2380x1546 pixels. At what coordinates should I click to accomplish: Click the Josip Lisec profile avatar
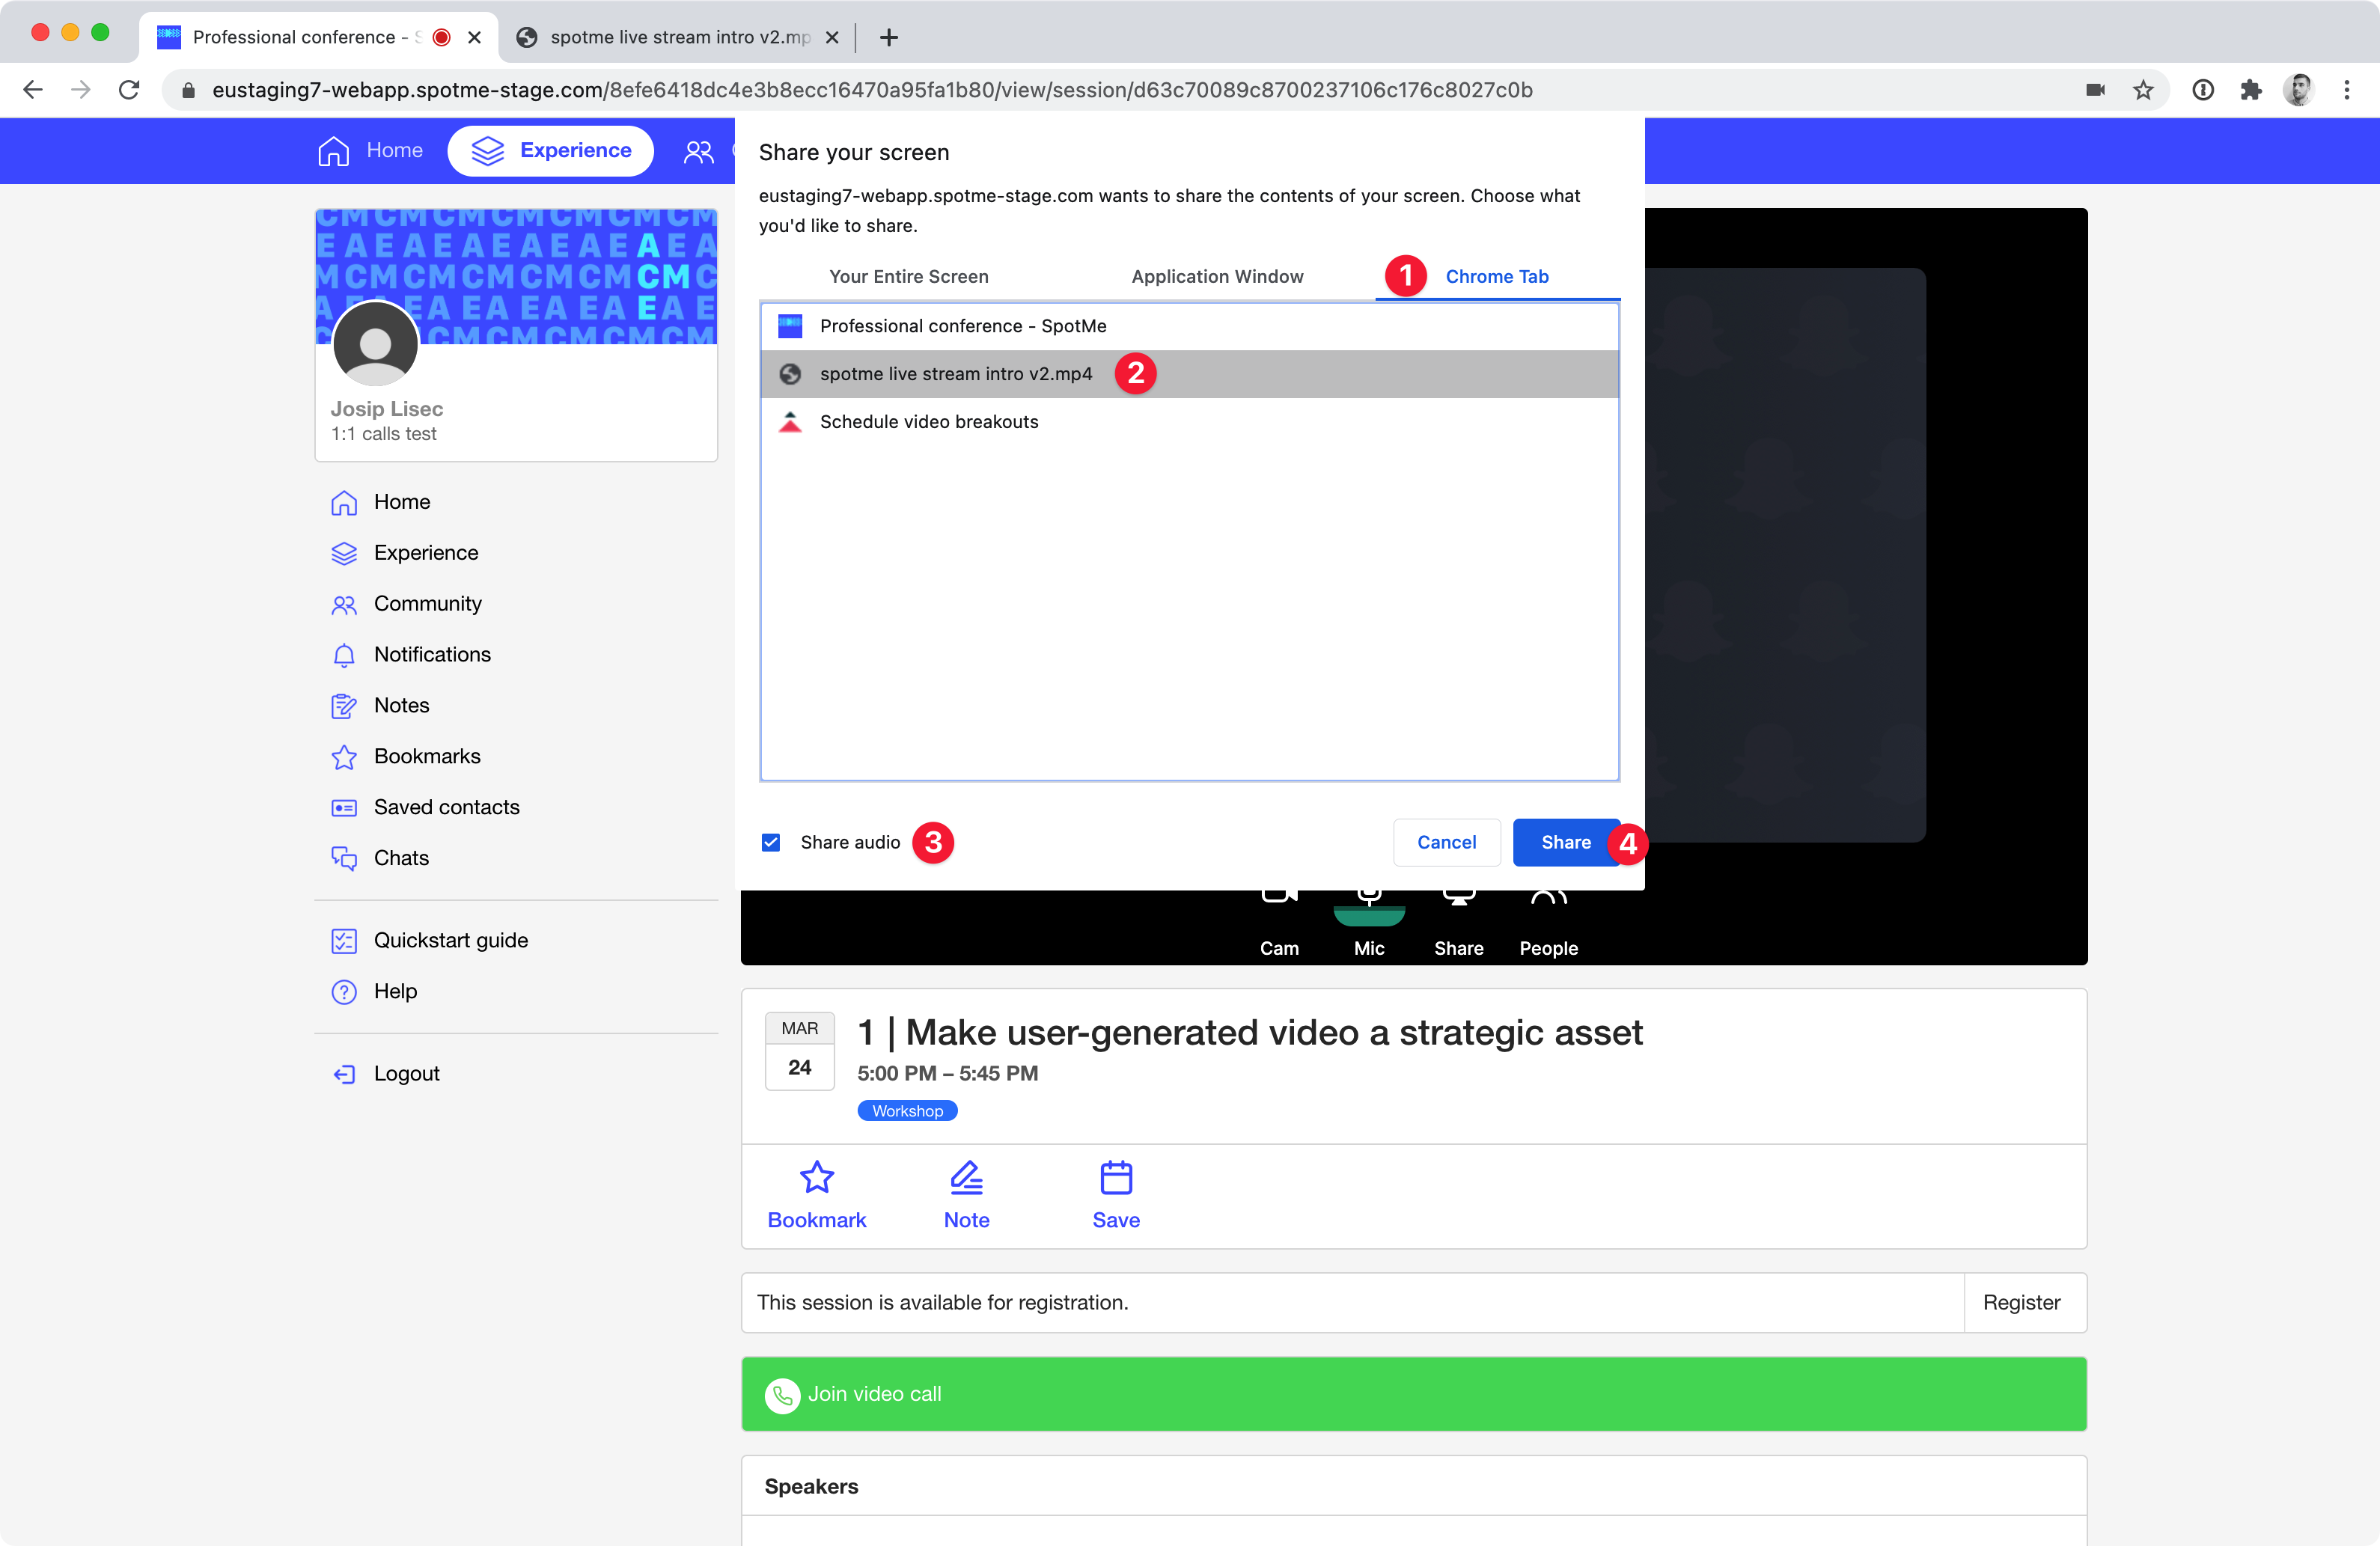point(375,343)
